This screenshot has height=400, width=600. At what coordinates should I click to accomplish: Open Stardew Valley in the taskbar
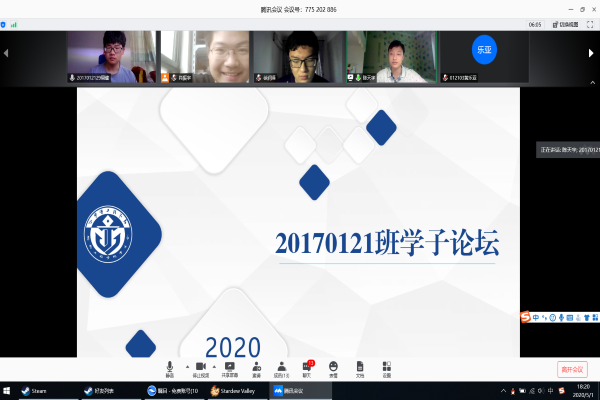pyautogui.click(x=235, y=391)
